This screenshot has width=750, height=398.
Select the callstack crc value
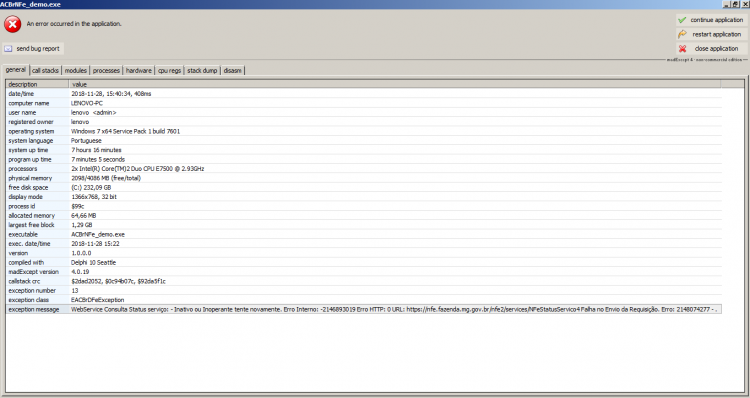click(119, 281)
